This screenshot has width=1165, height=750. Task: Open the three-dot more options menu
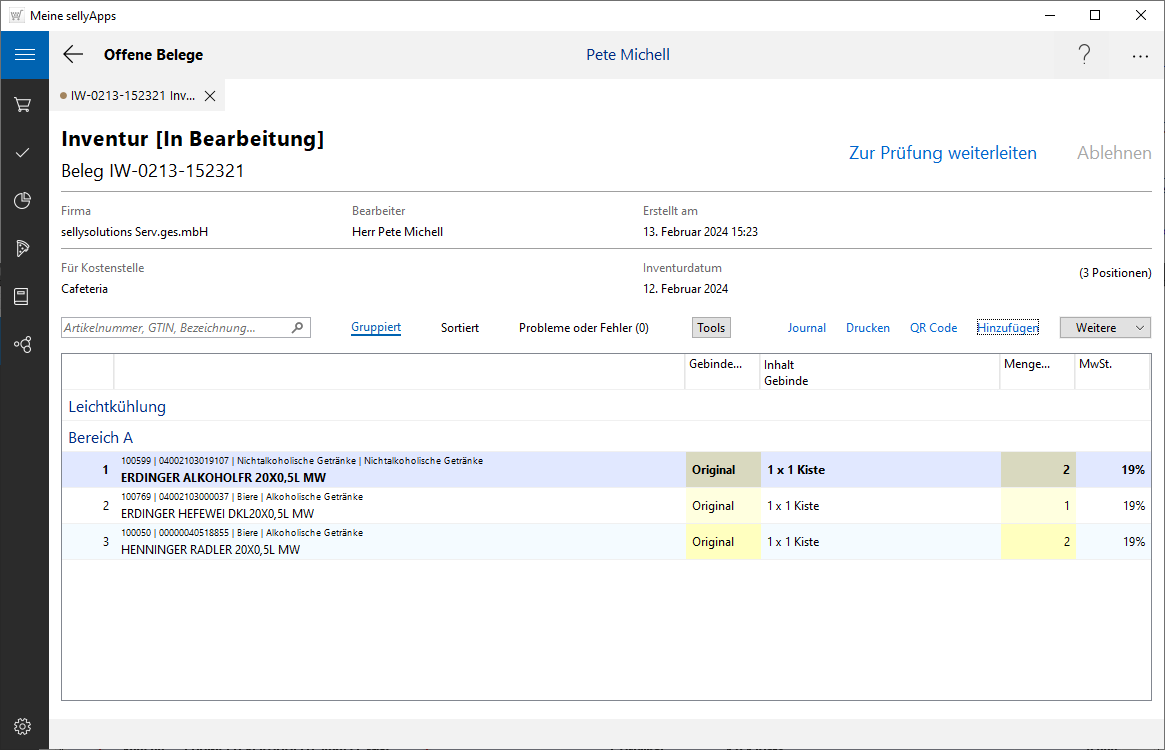point(1140,56)
